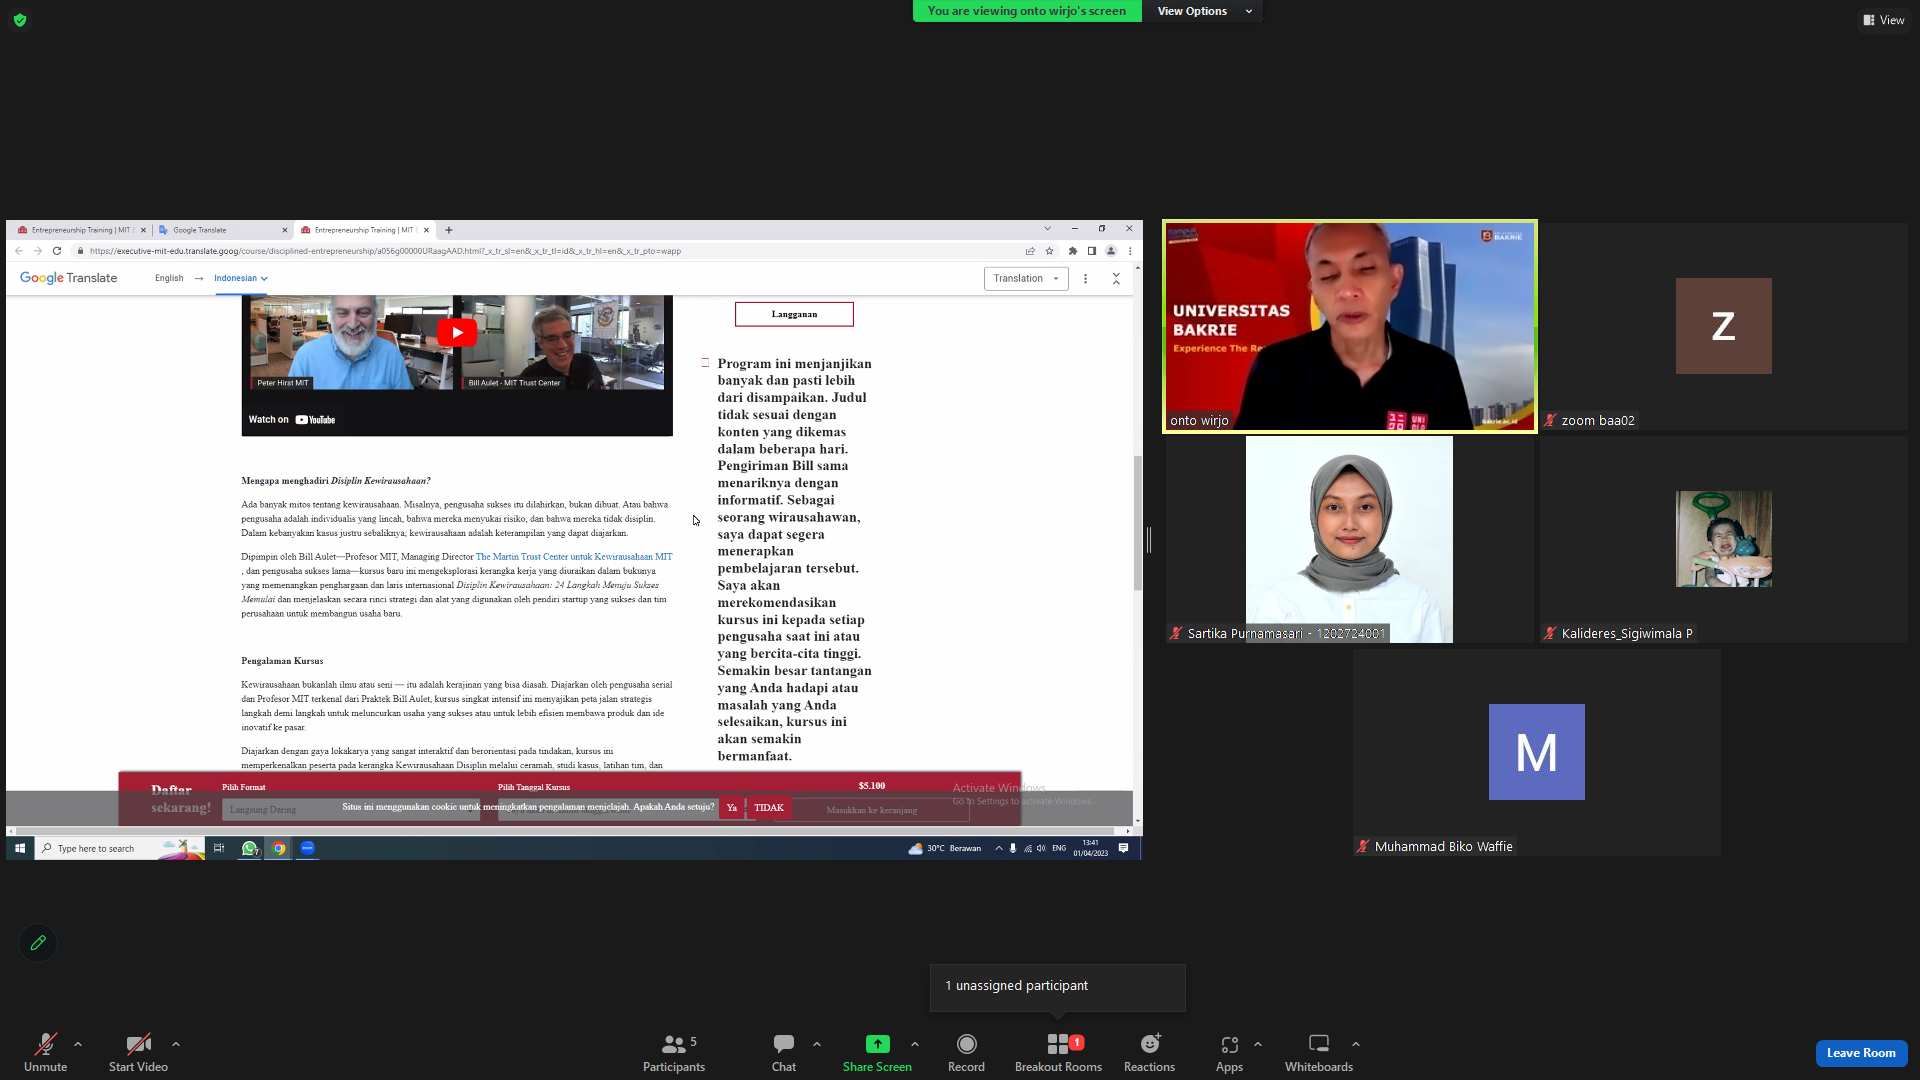Screen dimensions: 1920x1080
Task: Click the green encryption shield icon
Action: coord(20,20)
